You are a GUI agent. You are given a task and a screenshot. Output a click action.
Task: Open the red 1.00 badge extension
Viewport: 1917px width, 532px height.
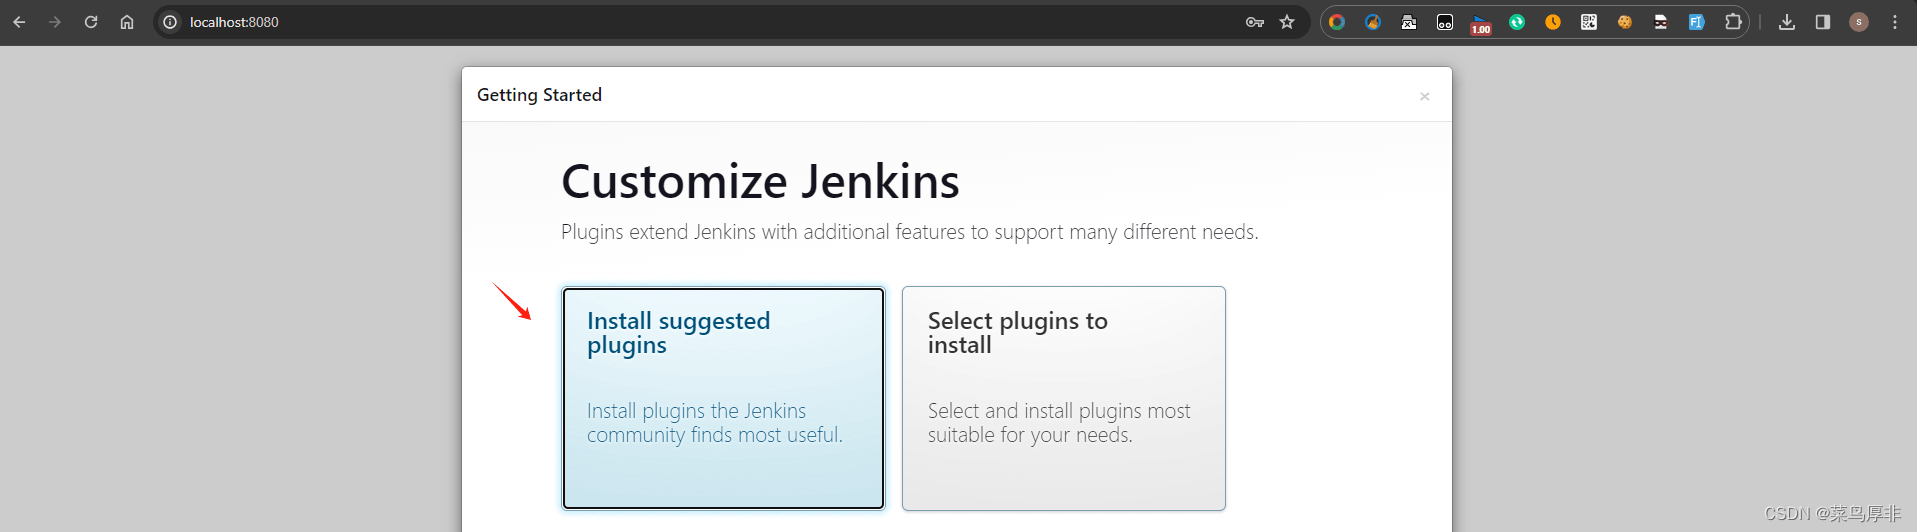coord(1481,24)
